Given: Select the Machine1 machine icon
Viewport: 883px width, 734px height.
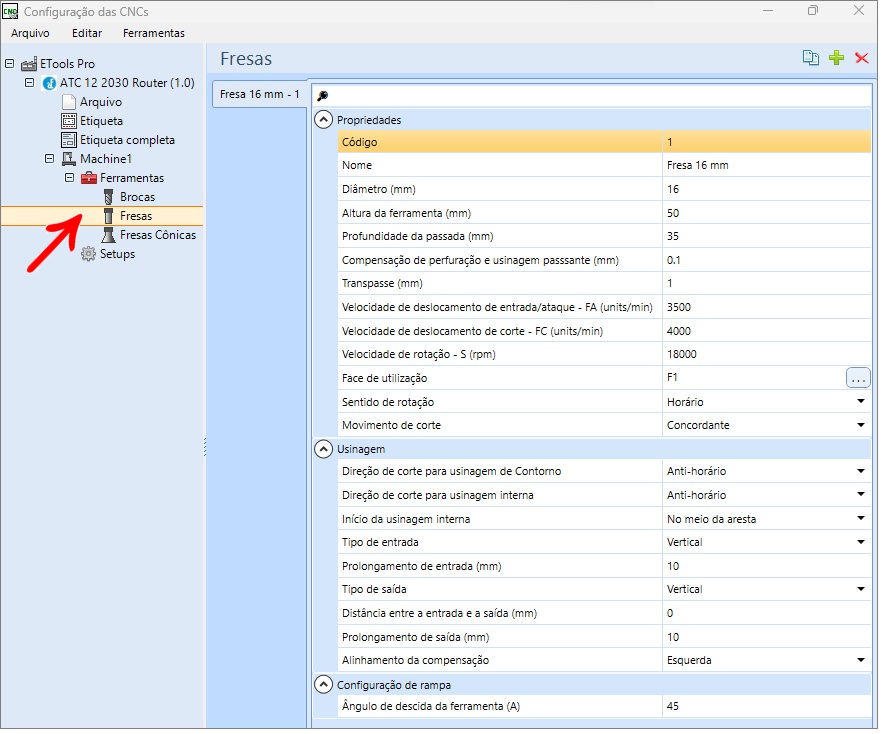Looking at the screenshot, I should [x=69, y=159].
